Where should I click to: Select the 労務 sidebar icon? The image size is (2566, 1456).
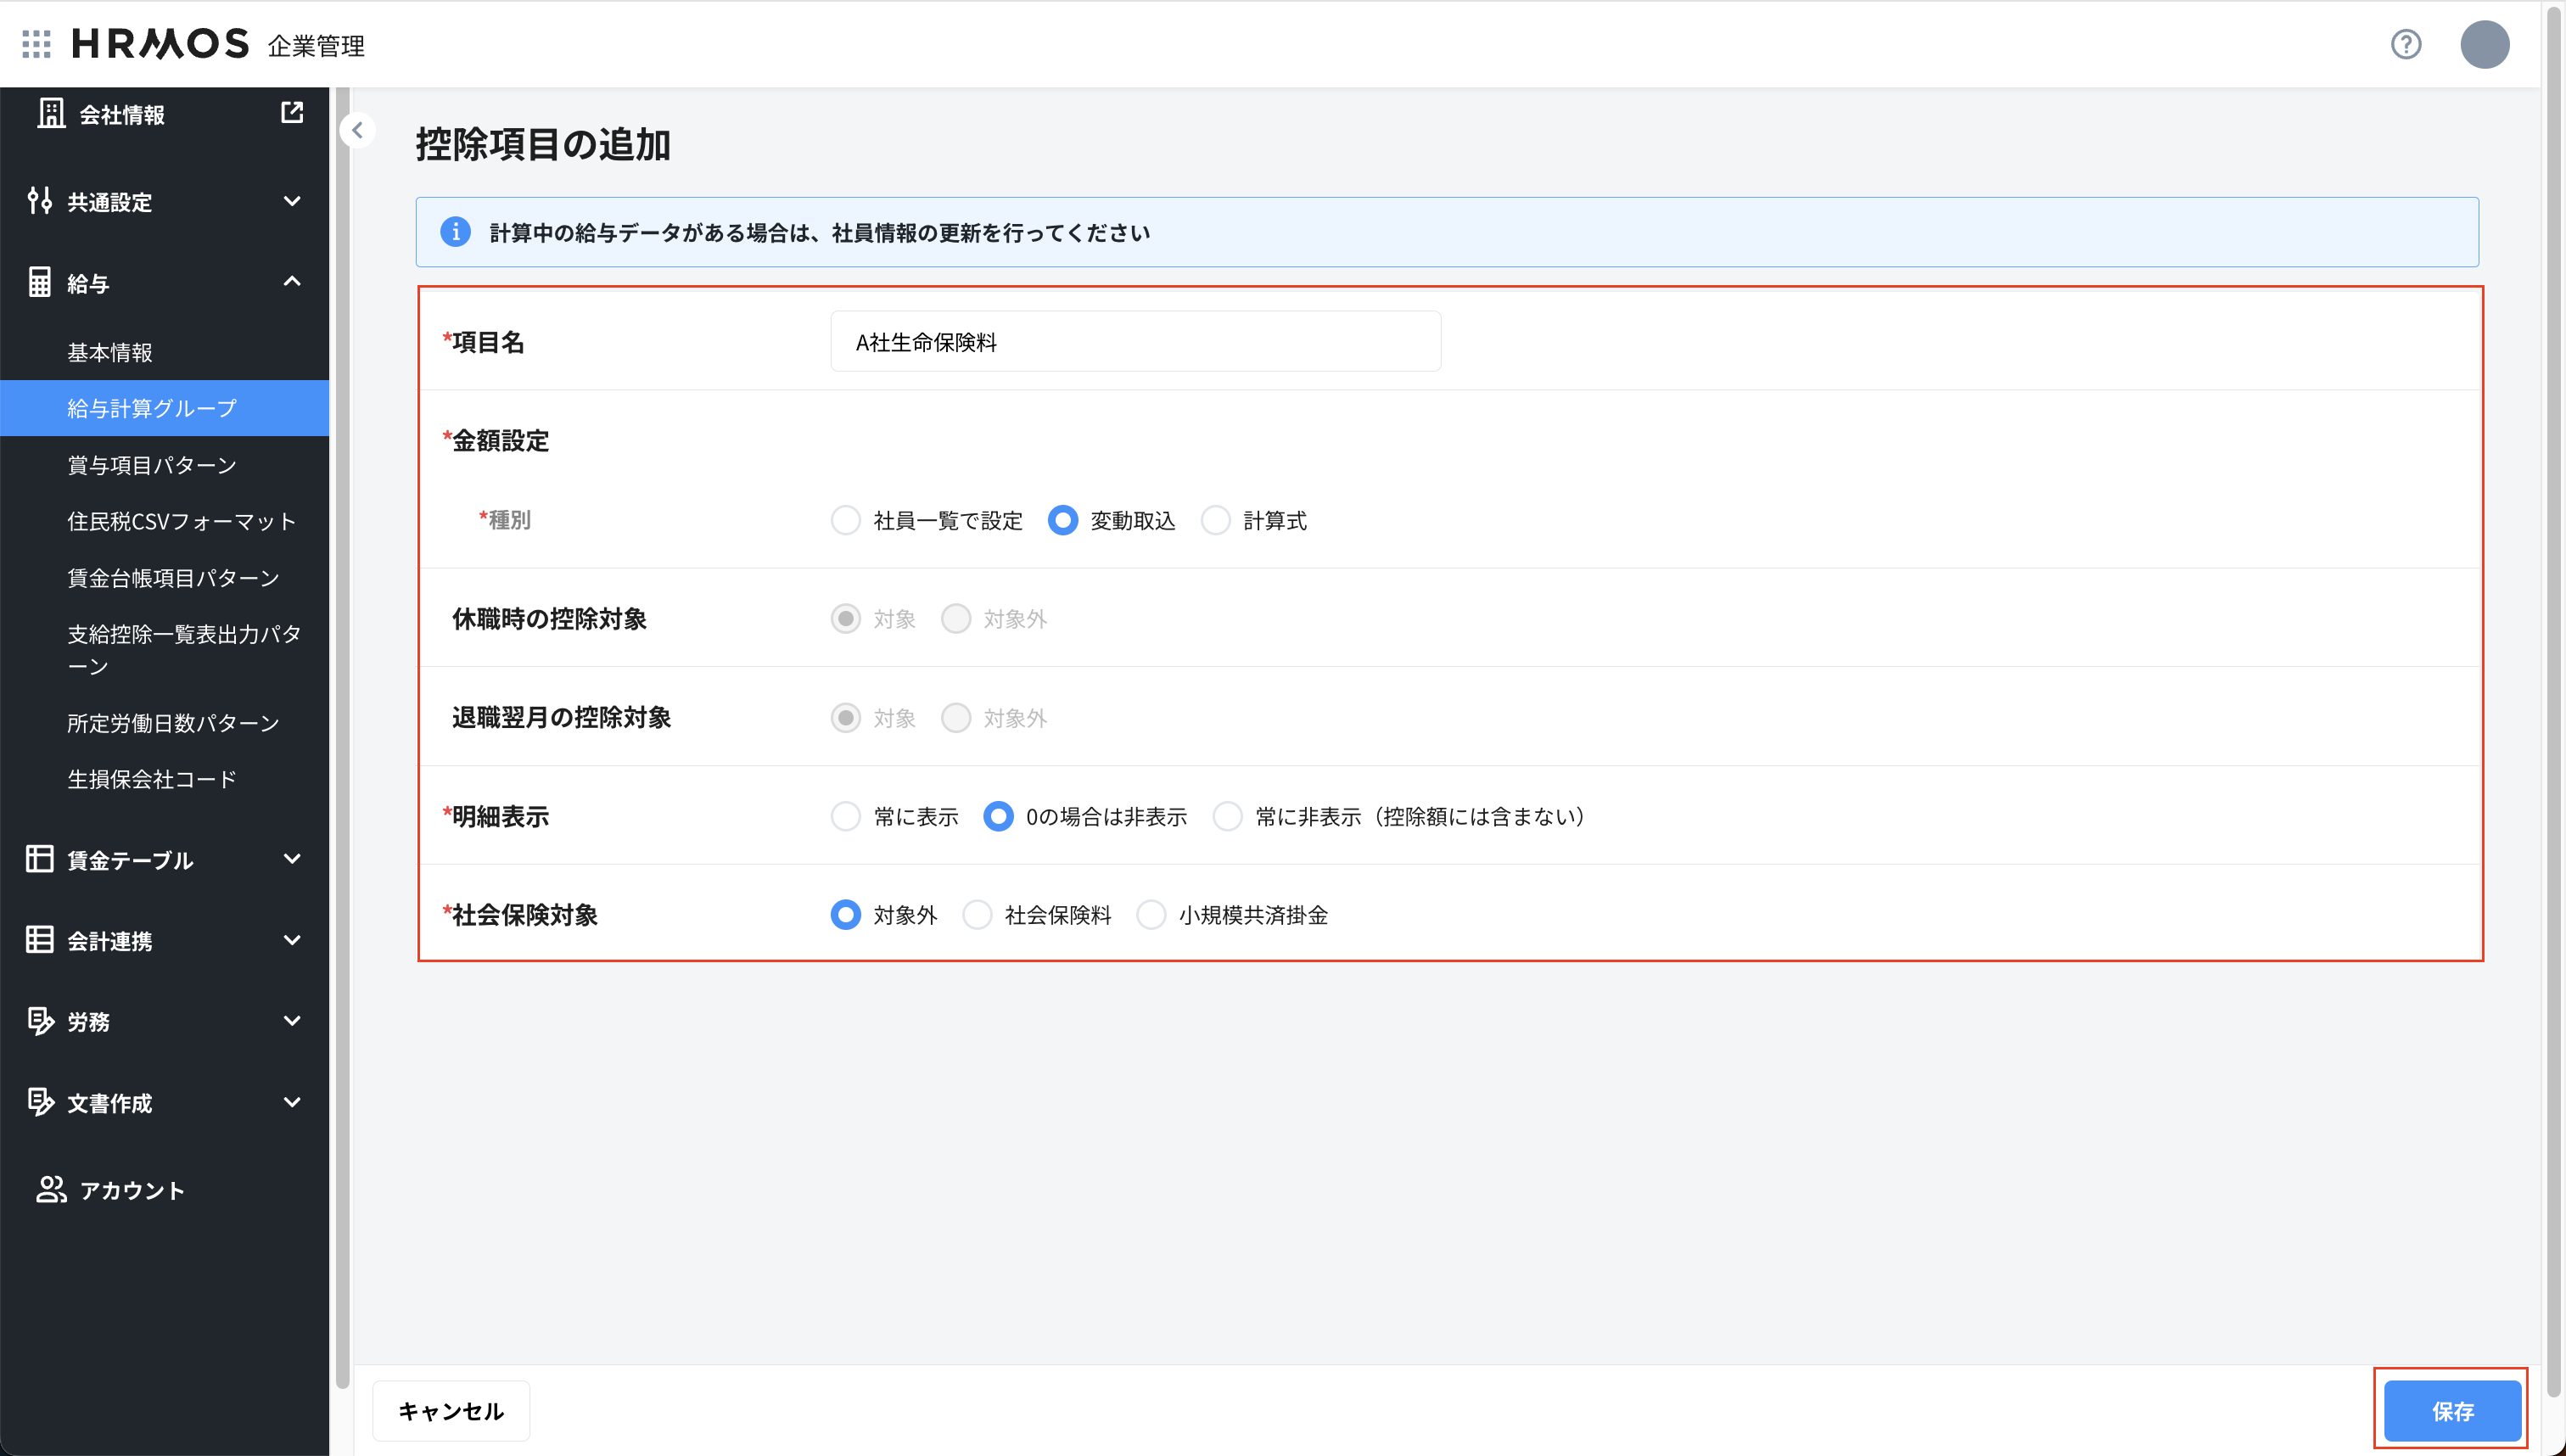click(x=40, y=1021)
